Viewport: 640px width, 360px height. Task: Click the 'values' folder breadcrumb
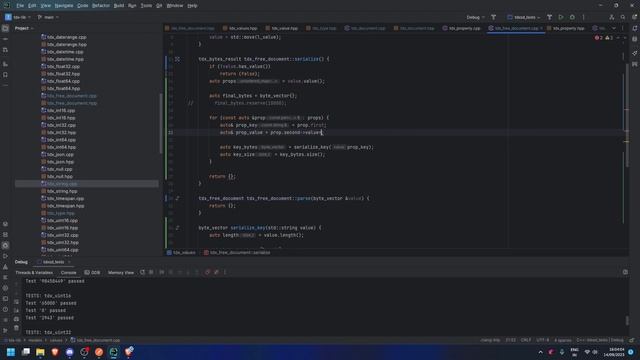56,340
